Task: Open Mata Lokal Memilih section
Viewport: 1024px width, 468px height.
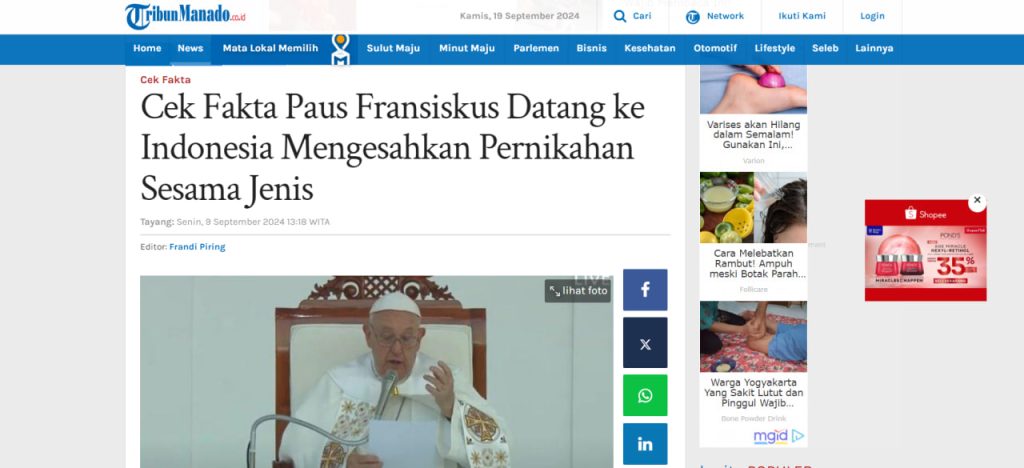Action: click(270, 48)
